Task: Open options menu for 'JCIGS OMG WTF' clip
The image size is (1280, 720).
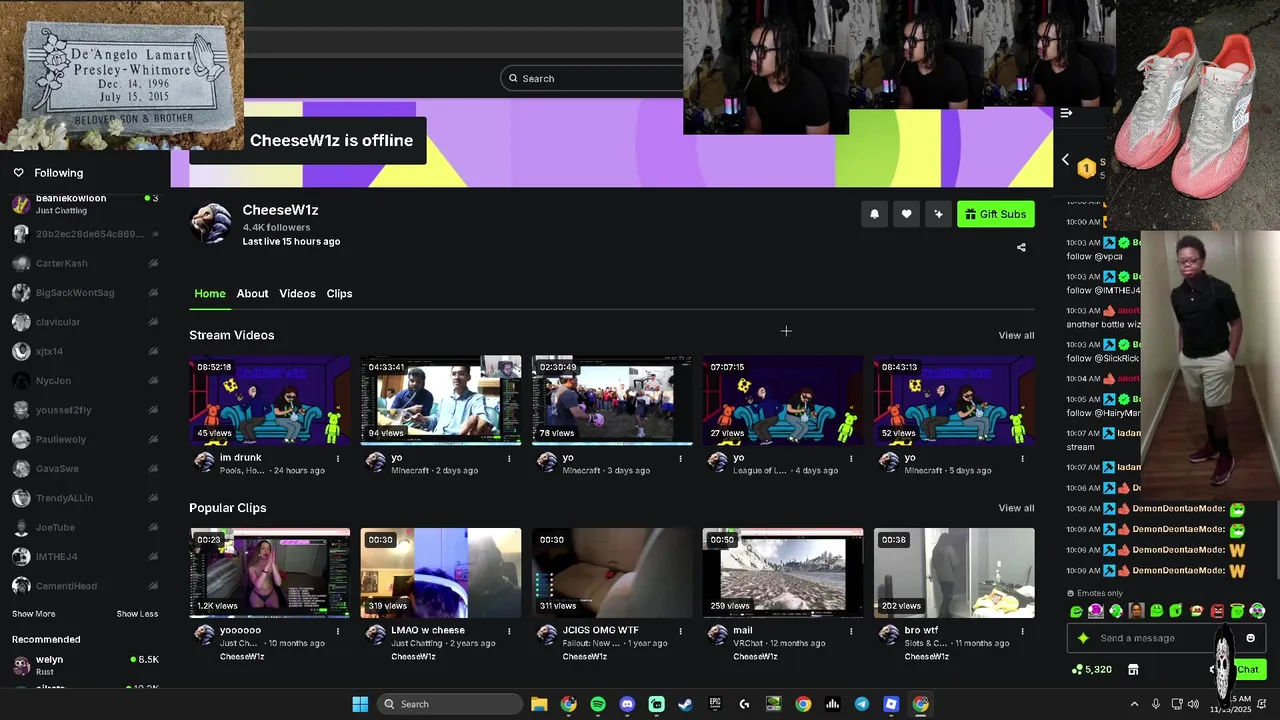Action: (x=680, y=632)
